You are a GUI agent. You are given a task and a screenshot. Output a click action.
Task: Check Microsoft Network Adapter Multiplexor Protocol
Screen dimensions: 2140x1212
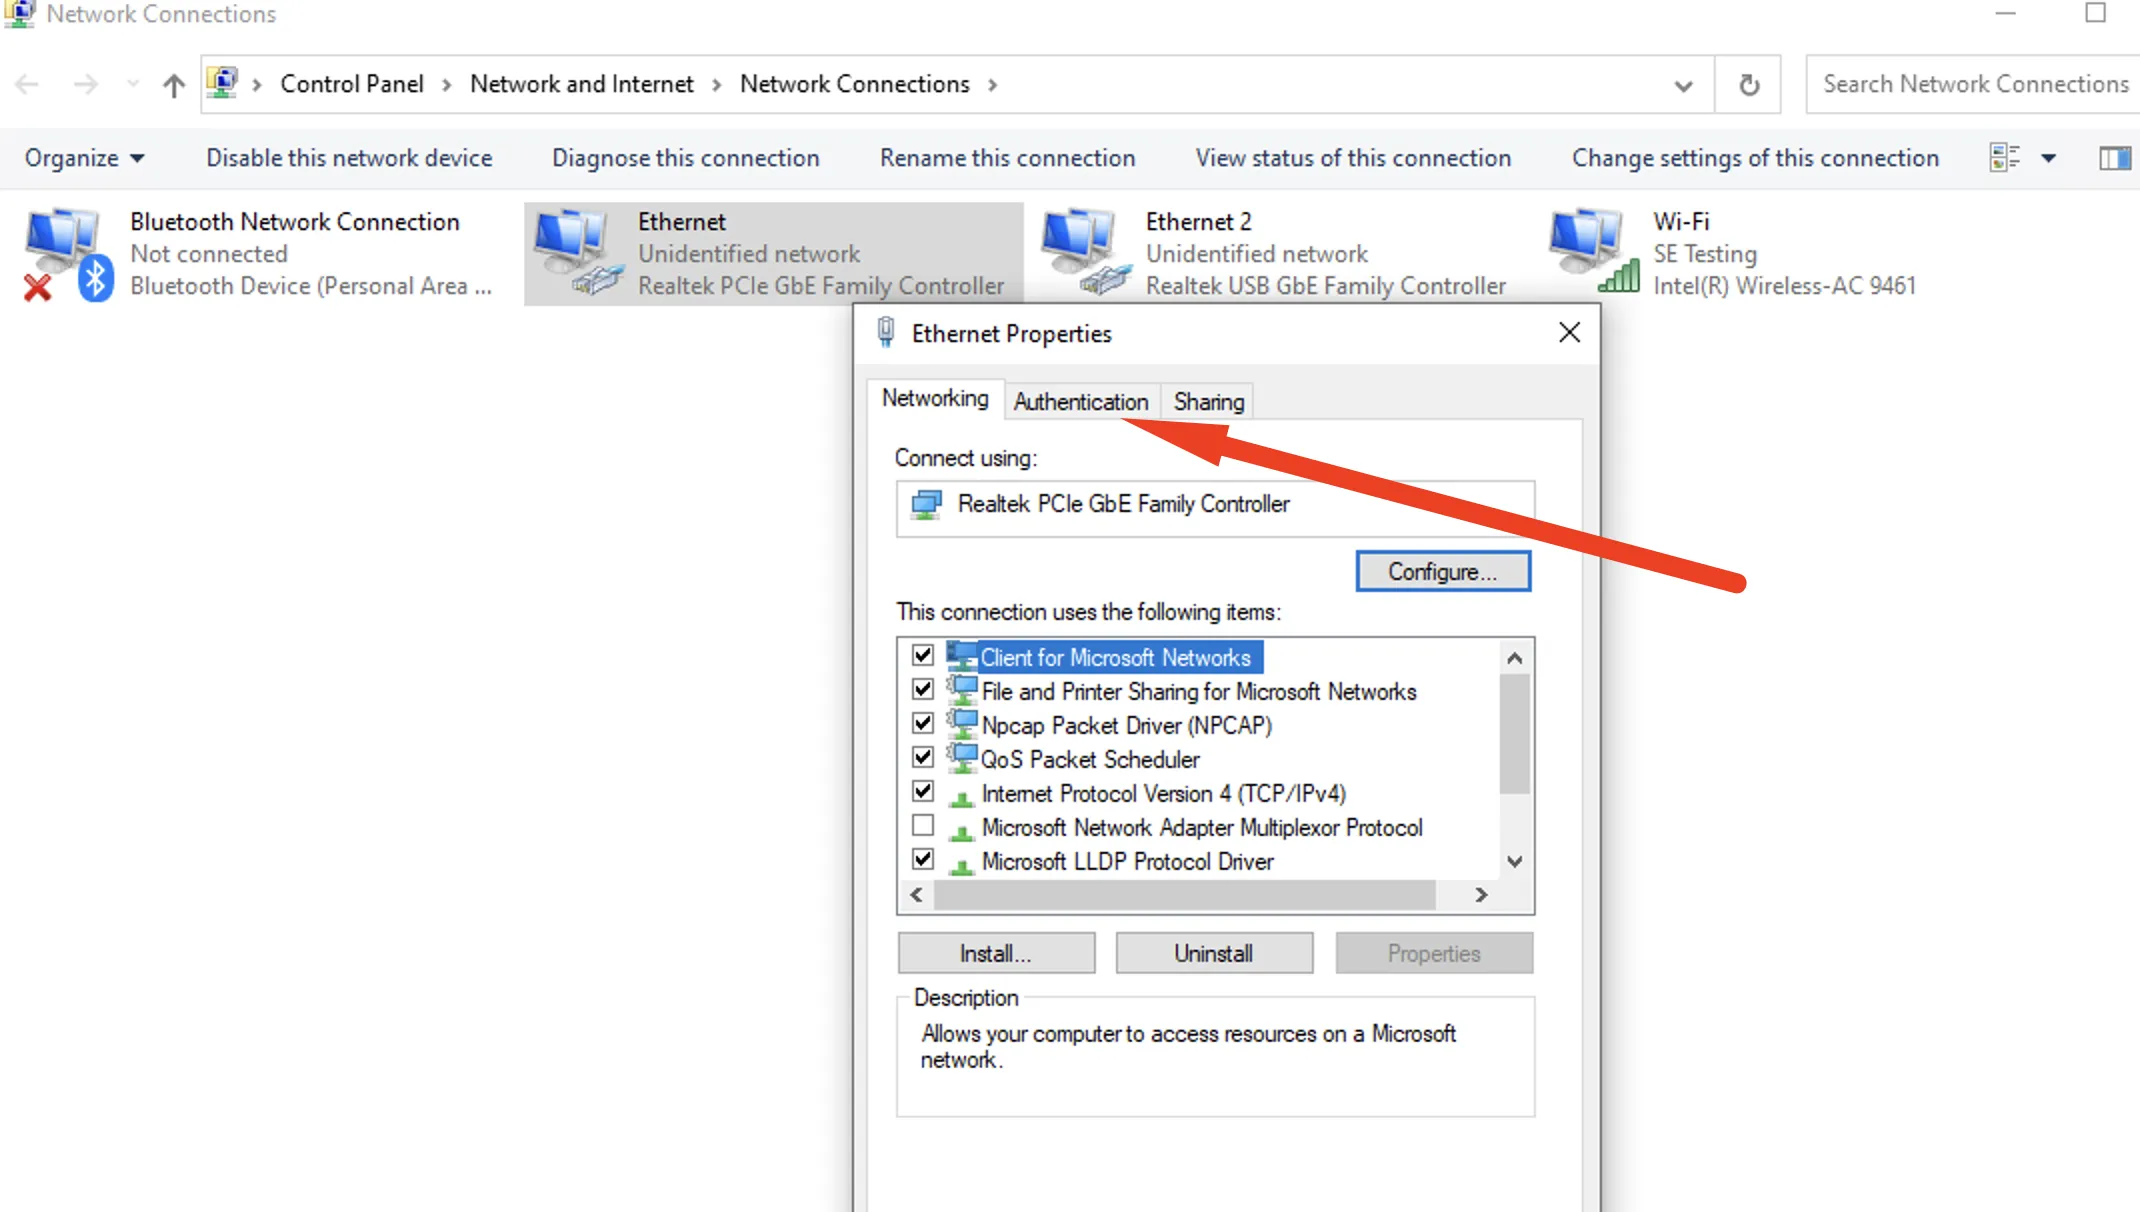coord(923,825)
